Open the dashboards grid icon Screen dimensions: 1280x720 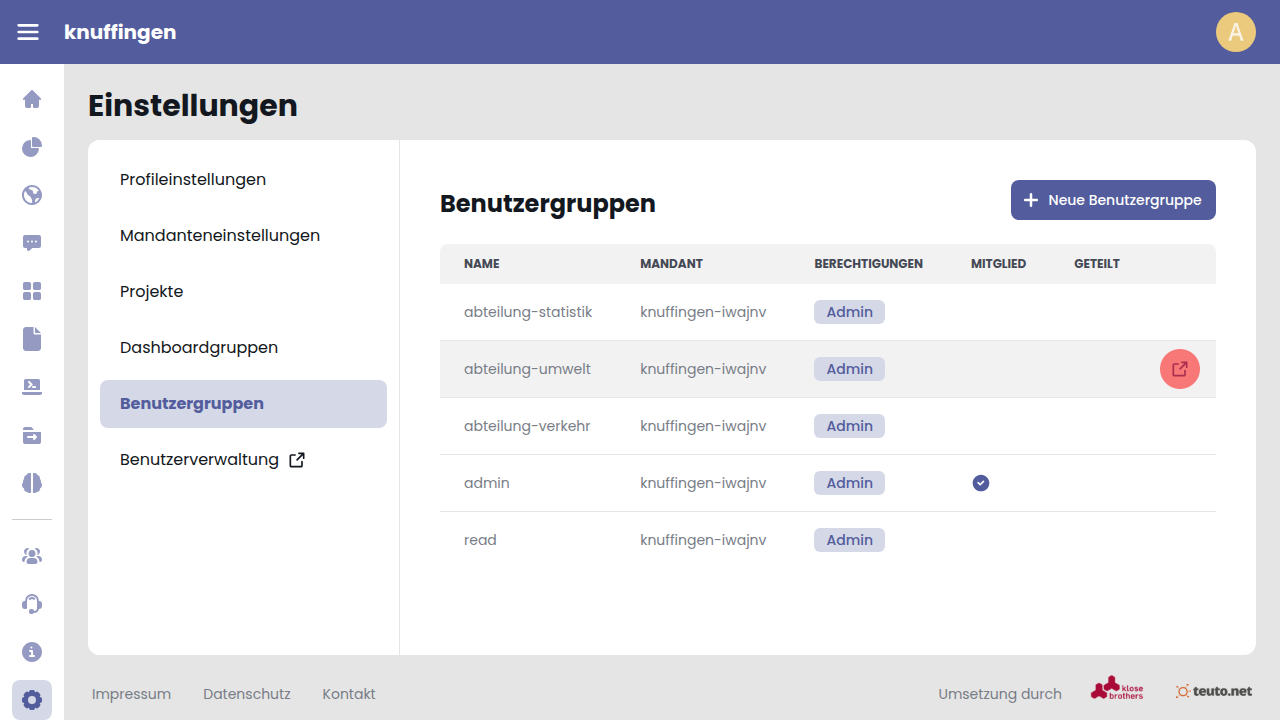point(32,291)
